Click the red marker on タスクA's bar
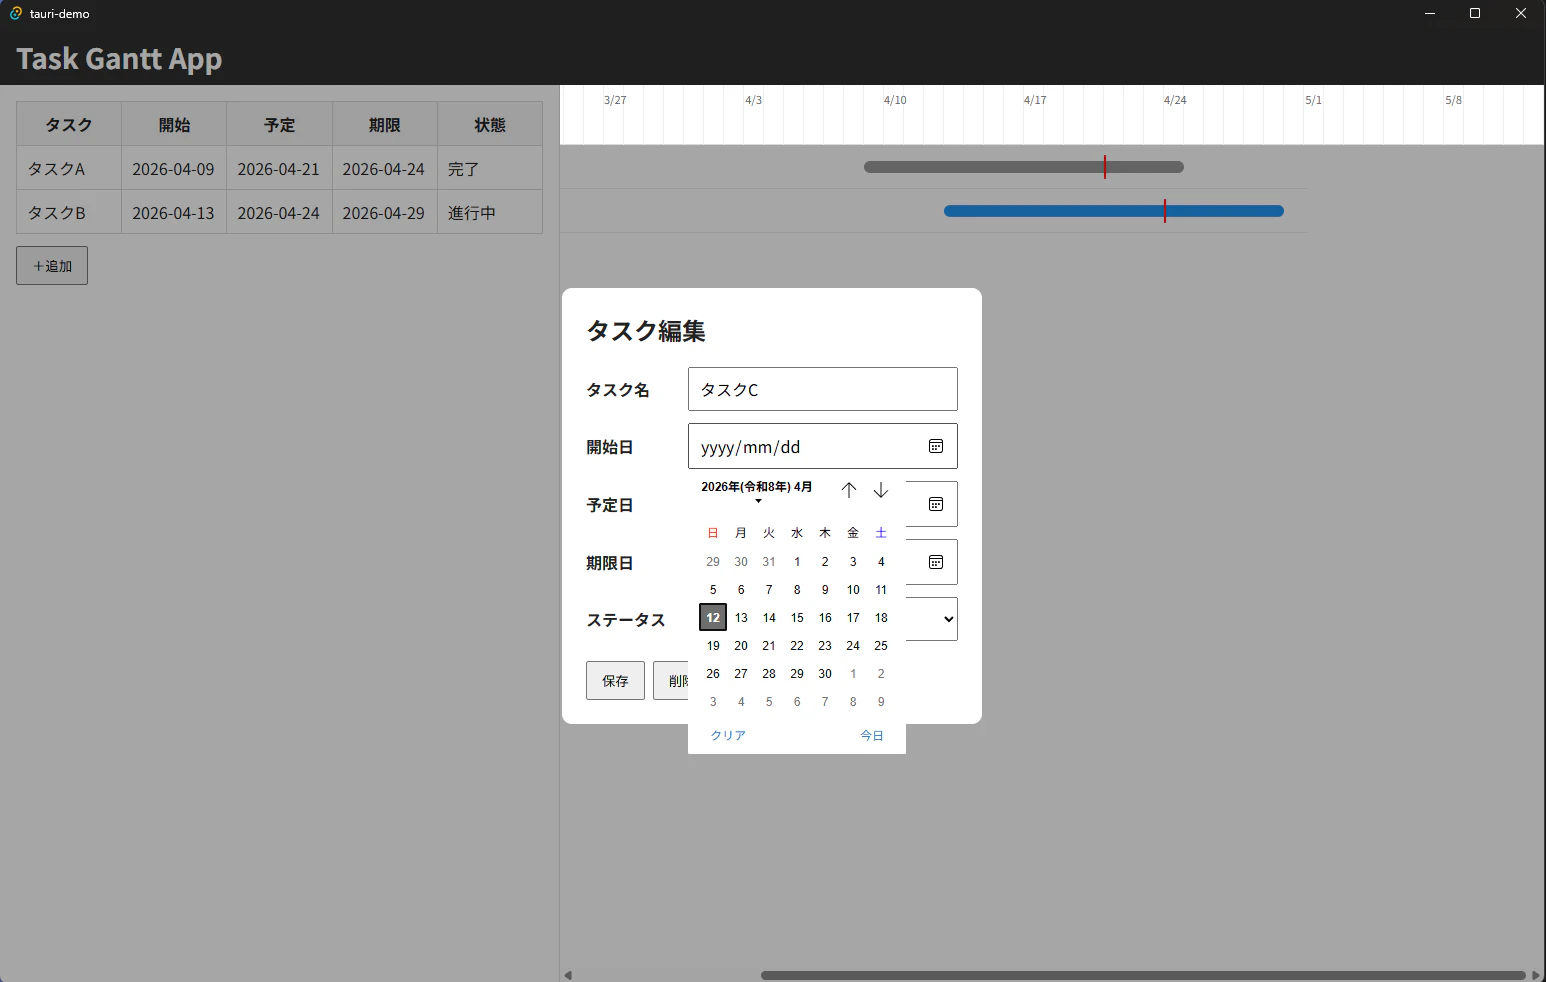This screenshot has width=1546, height=982. (x=1105, y=167)
